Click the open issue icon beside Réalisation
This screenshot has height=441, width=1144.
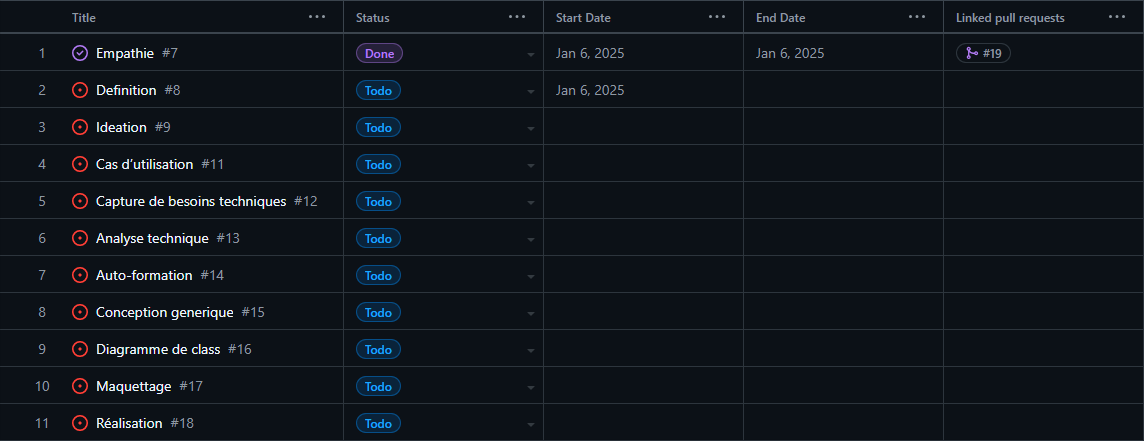(80, 423)
